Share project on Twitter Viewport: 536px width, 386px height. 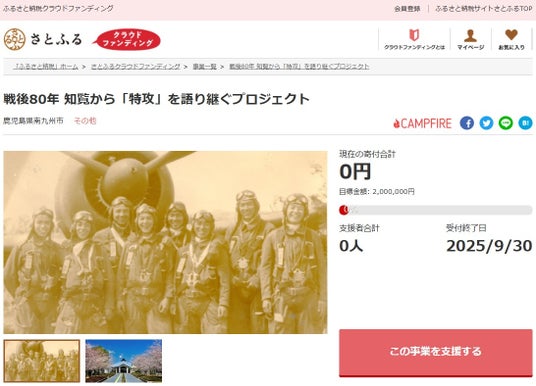[486, 123]
